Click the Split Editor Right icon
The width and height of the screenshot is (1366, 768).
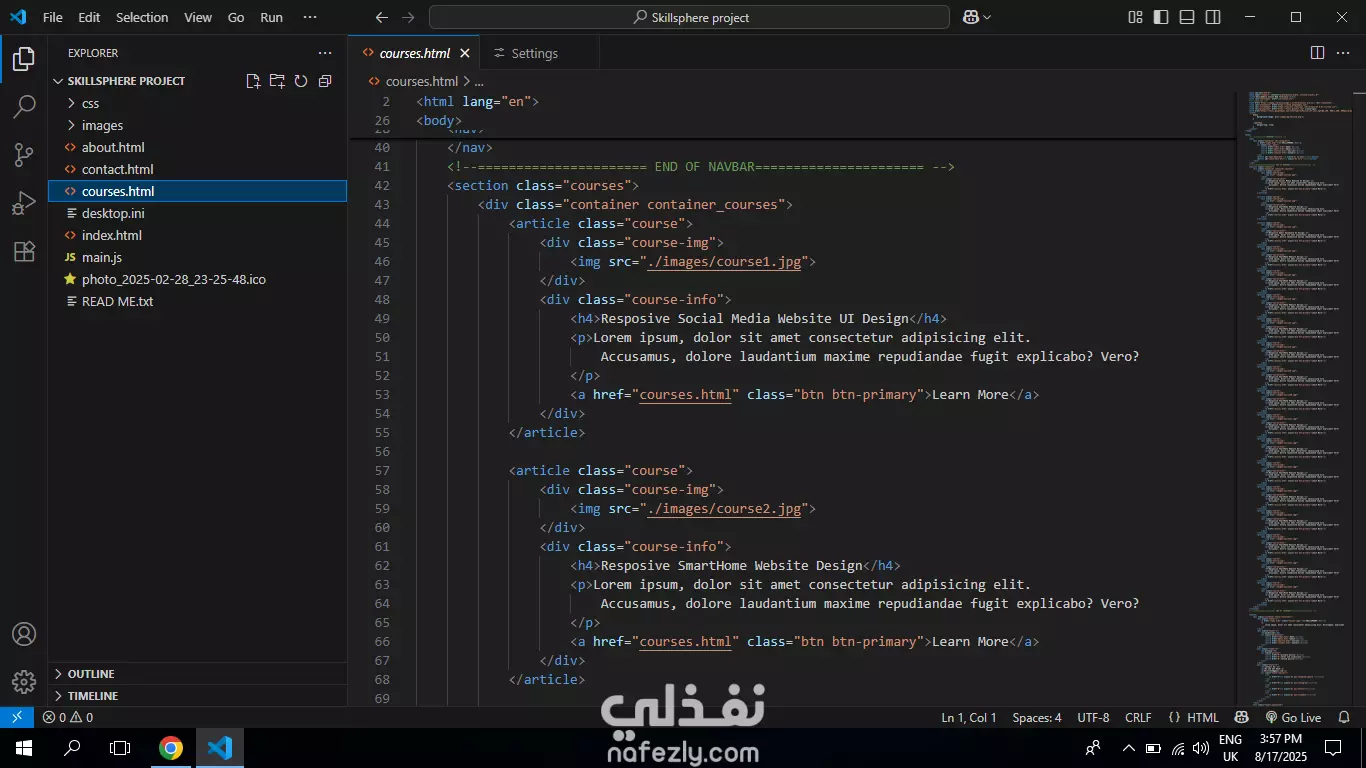pyautogui.click(x=1318, y=53)
